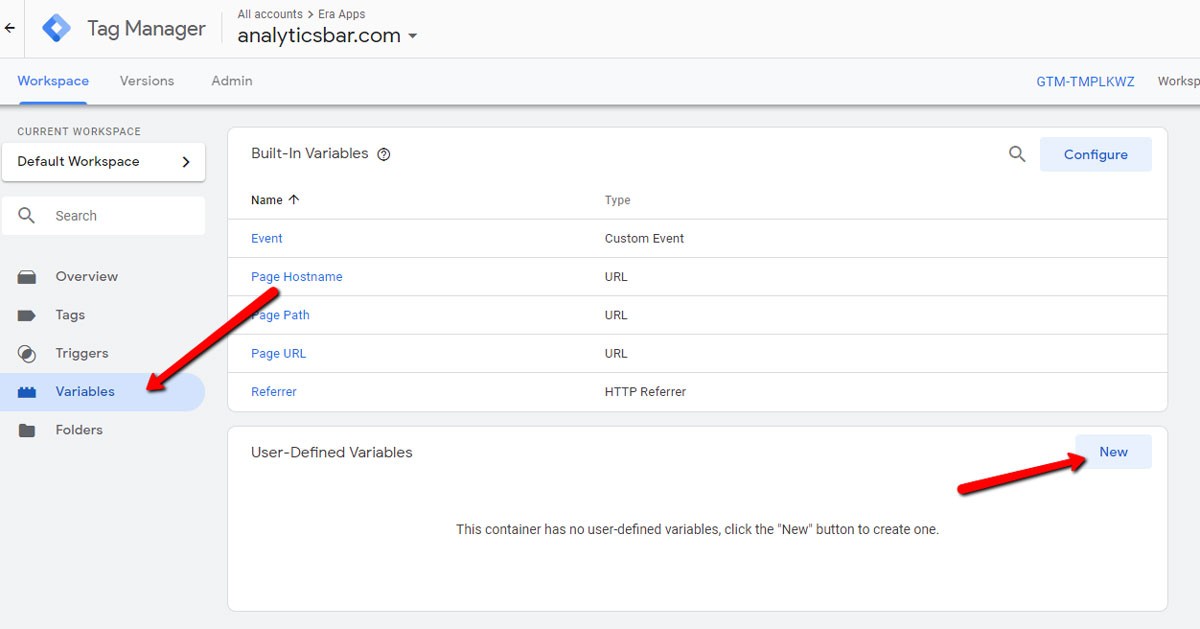
Task: Click the GTM-TMPLKWZ container ID link
Action: 1085,81
